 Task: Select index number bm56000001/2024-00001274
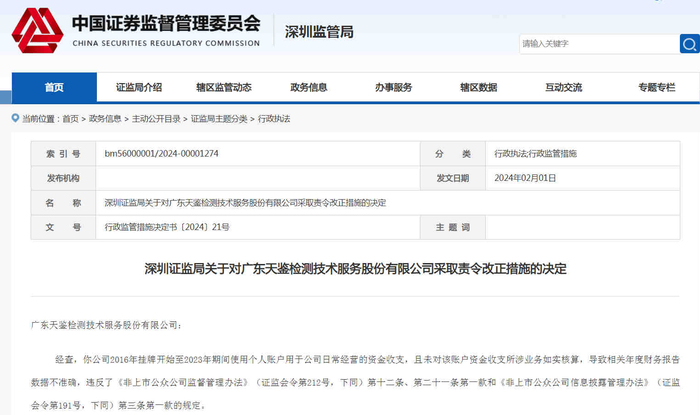point(162,154)
